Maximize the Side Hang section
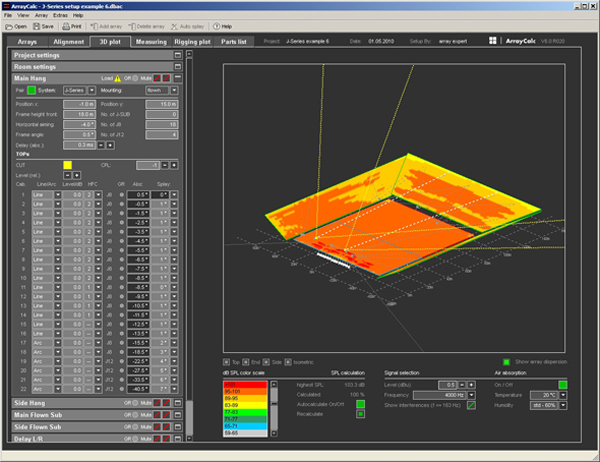This screenshot has width=600, height=462. coord(177,401)
